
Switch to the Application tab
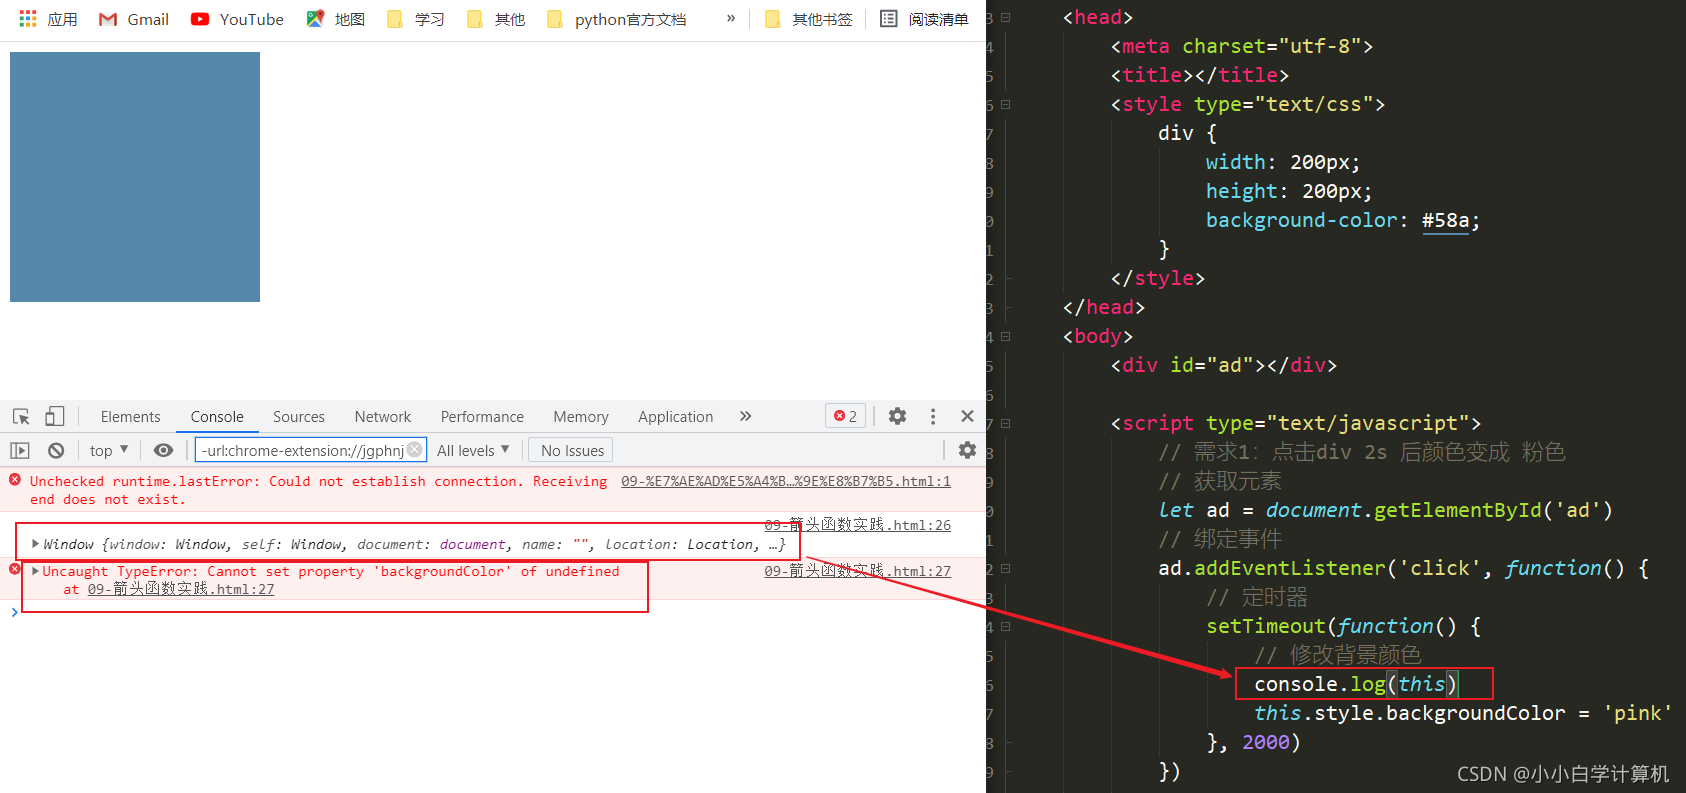point(676,417)
